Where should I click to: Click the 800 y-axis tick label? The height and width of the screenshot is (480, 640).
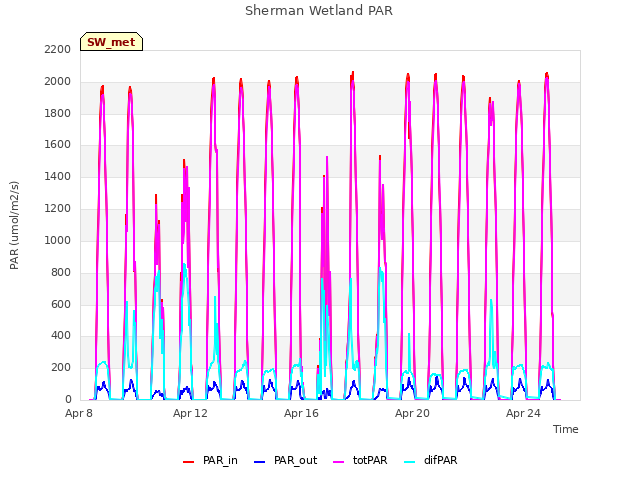point(61,272)
